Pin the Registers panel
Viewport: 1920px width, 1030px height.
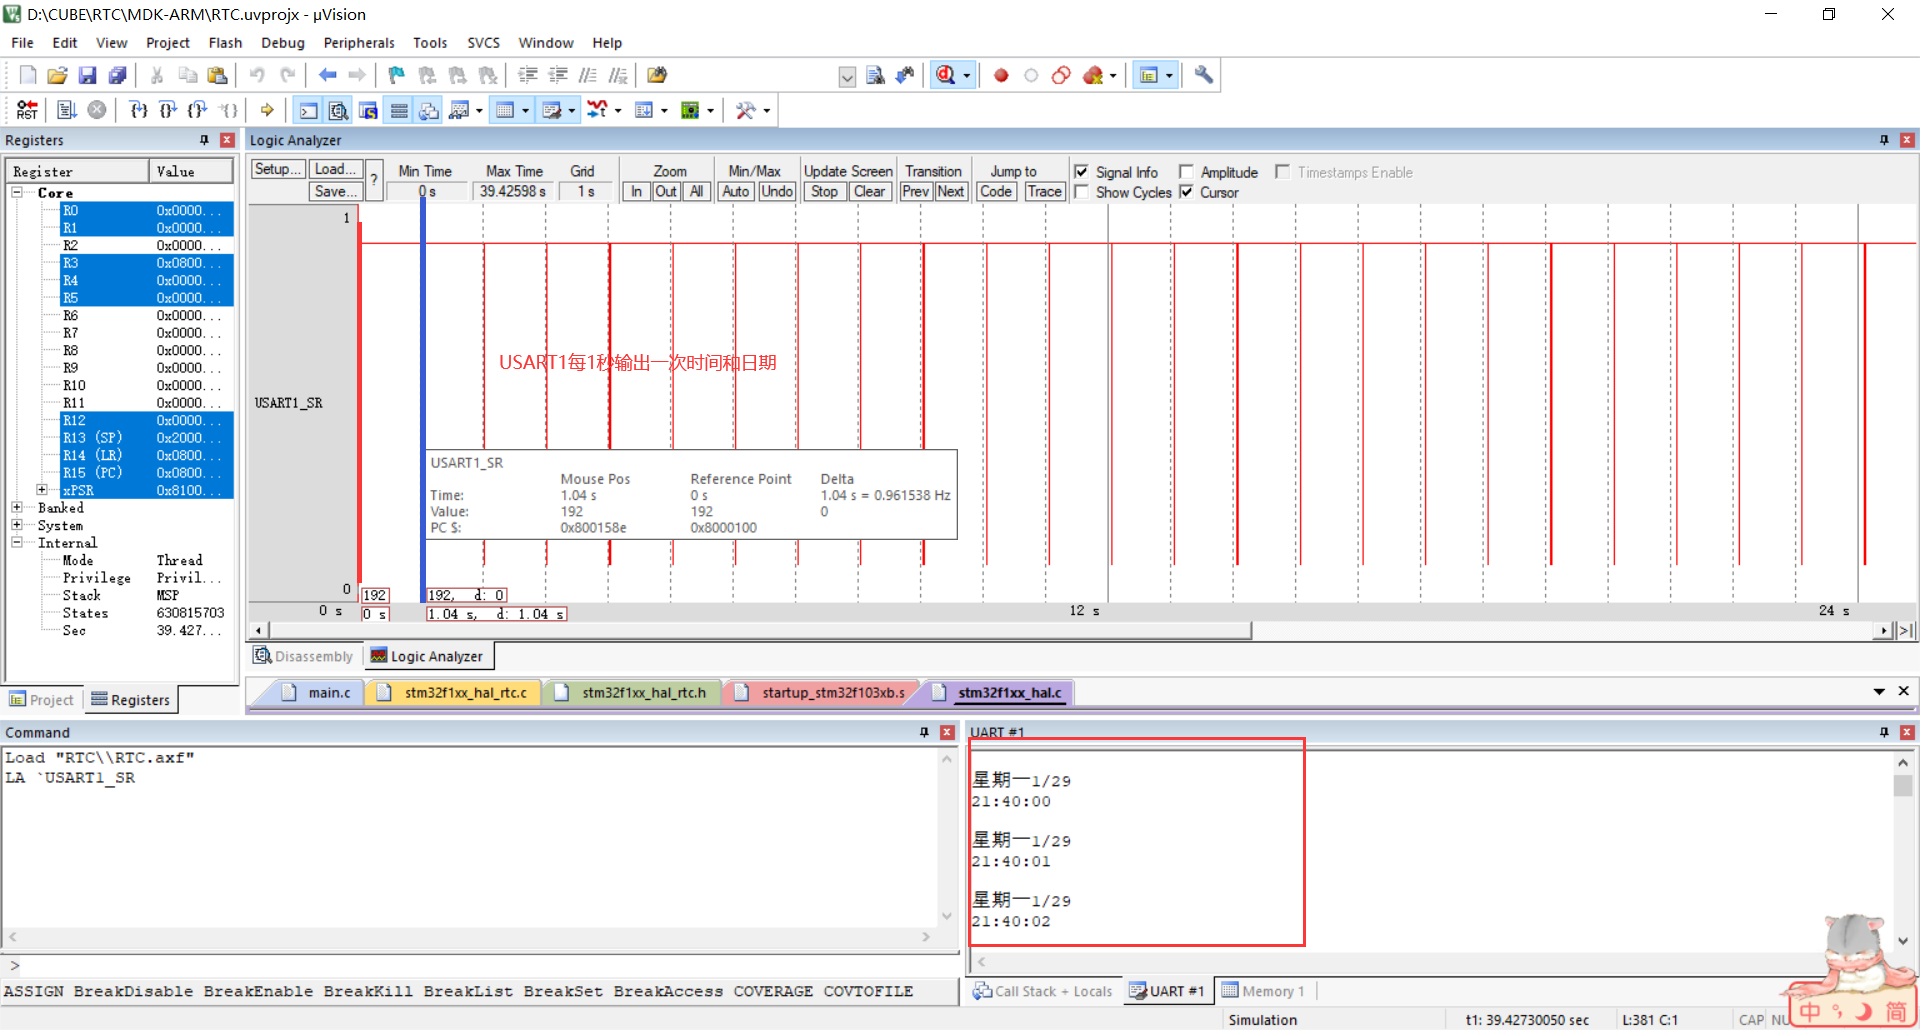(x=205, y=140)
